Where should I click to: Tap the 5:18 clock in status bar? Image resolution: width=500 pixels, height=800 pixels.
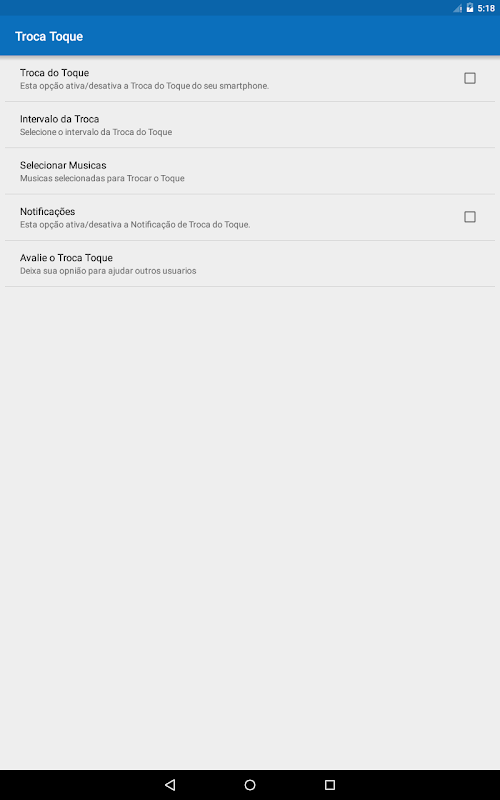tap(486, 8)
